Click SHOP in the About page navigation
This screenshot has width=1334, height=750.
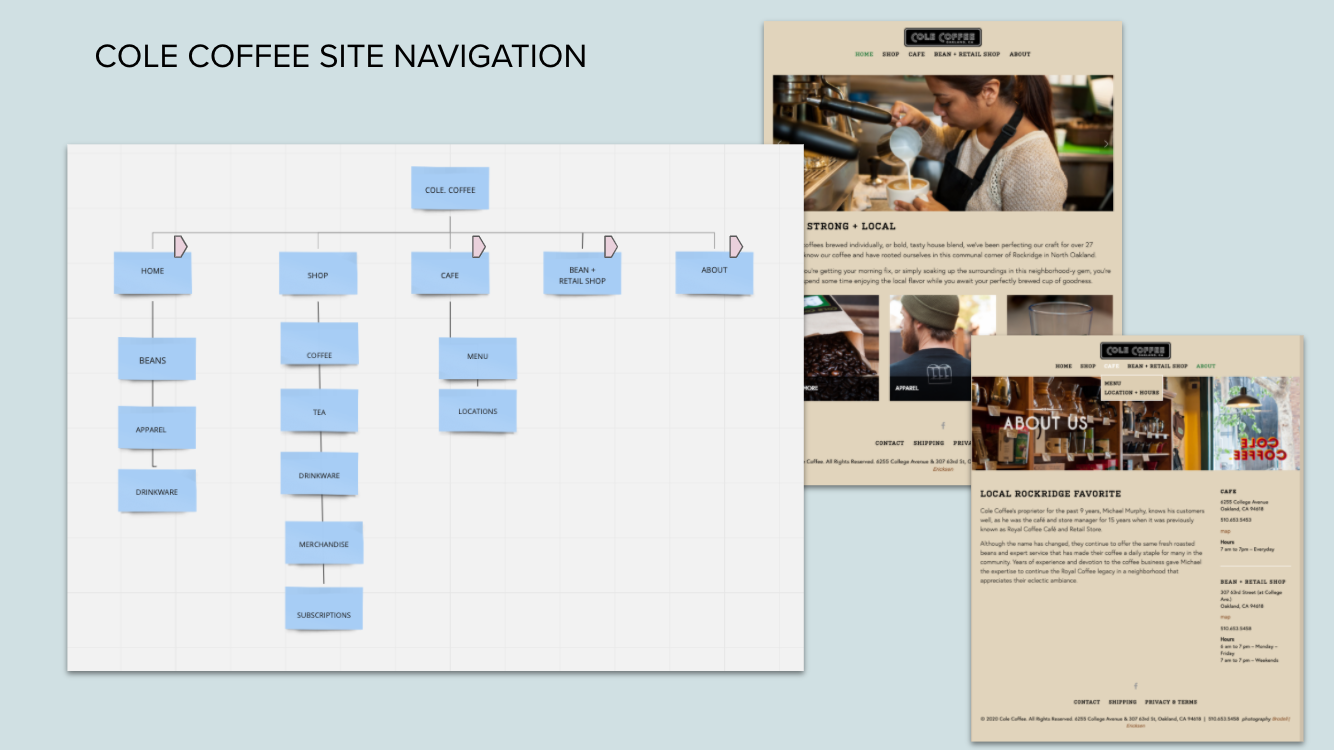(1088, 366)
